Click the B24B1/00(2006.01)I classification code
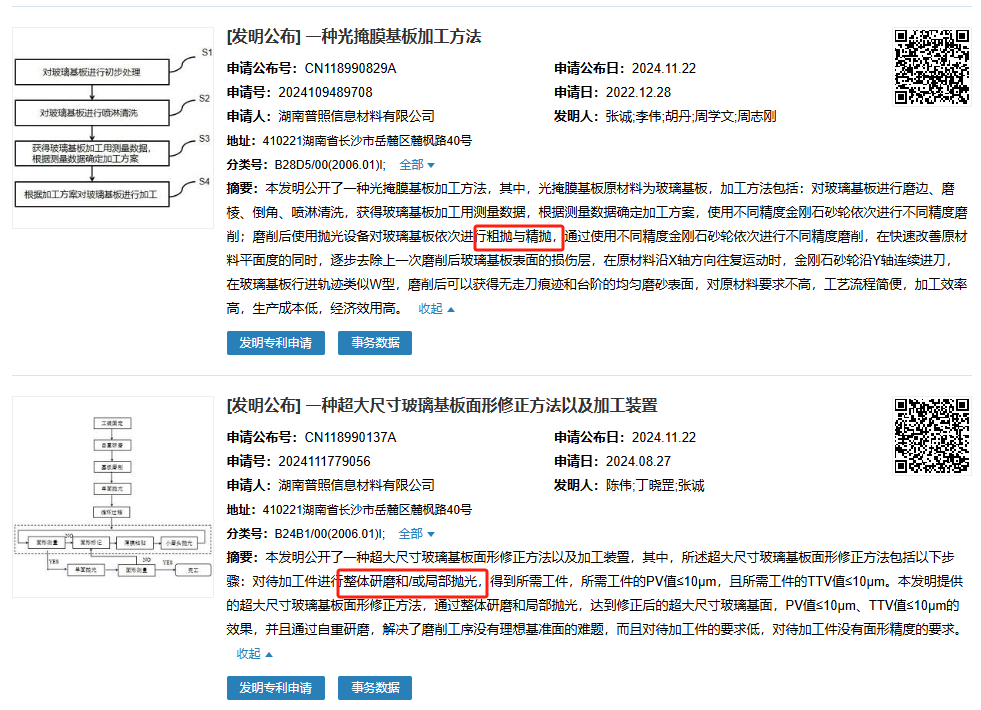 (329, 534)
